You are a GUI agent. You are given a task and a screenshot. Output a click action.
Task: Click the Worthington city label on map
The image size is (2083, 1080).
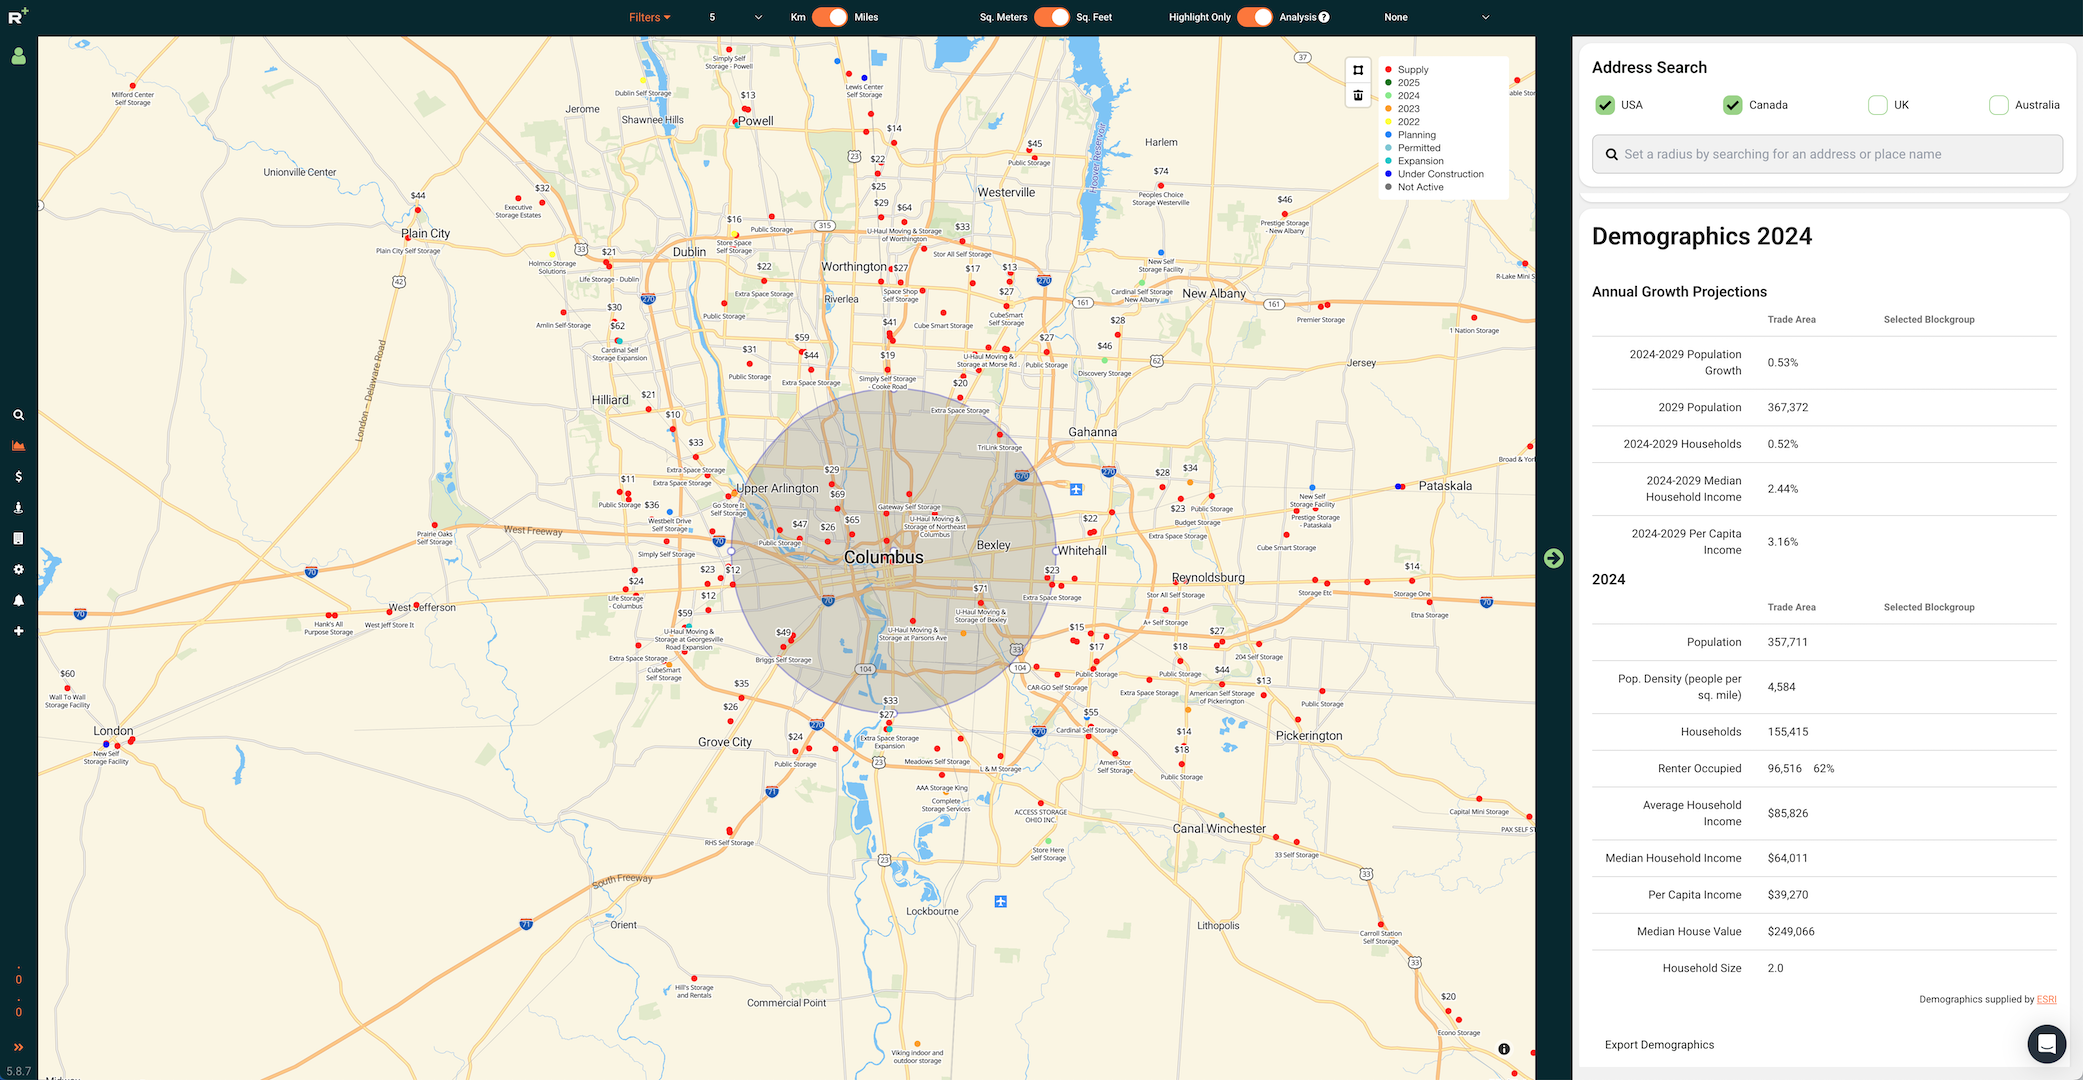point(854,267)
